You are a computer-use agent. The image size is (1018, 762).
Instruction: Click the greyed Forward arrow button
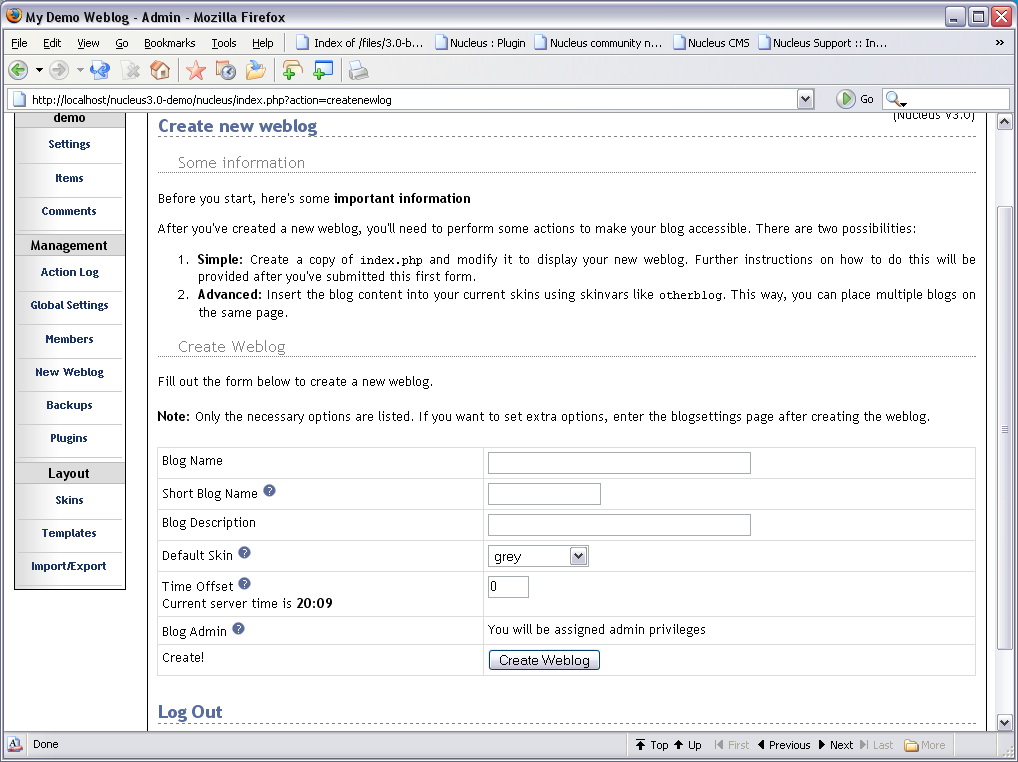[59, 70]
